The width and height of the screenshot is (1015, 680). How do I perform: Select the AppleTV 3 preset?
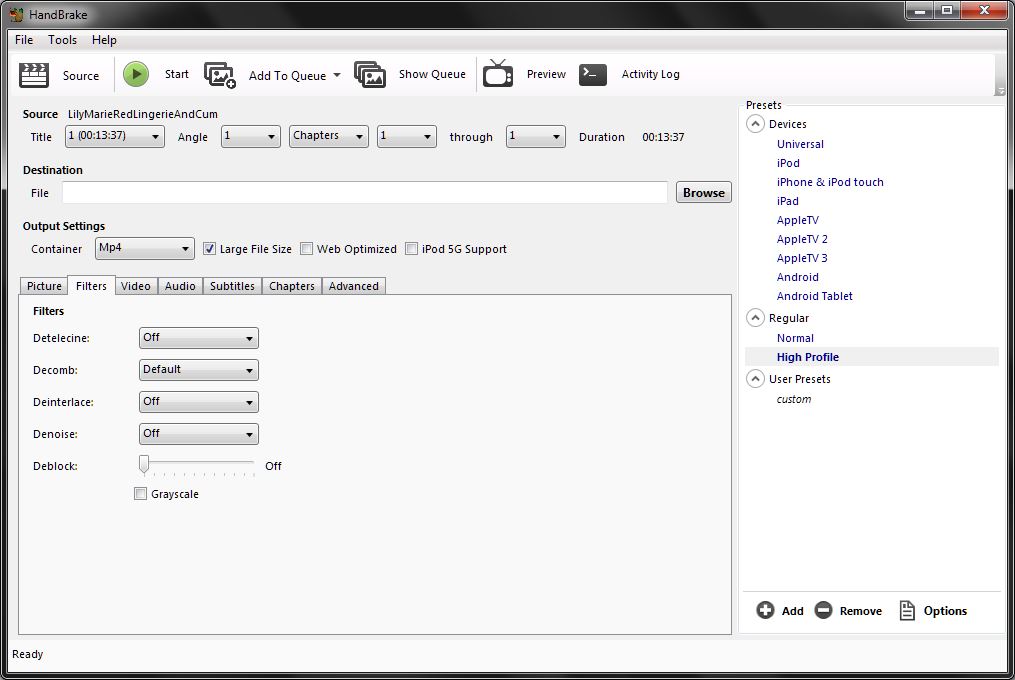[x=802, y=258]
